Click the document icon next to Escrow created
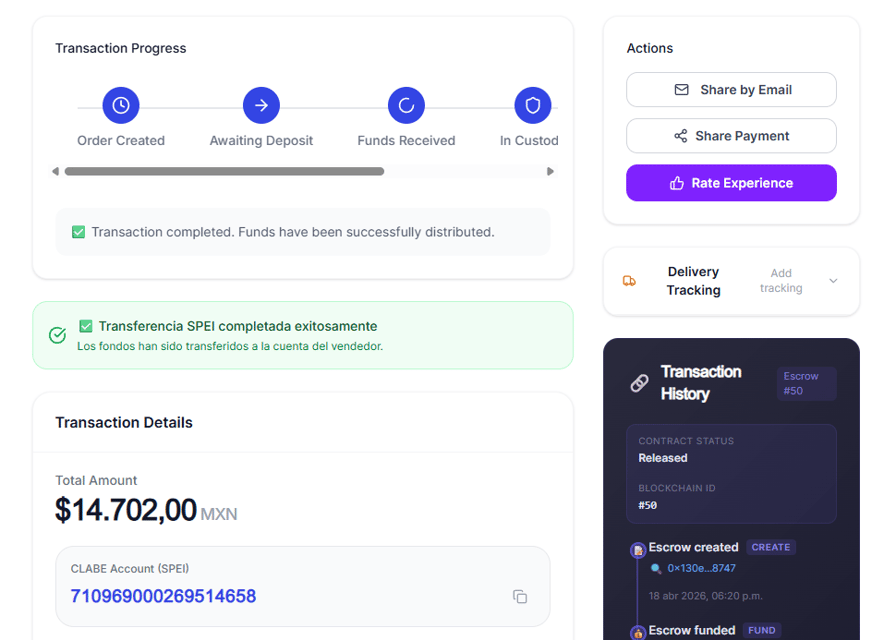 click(x=638, y=549)
